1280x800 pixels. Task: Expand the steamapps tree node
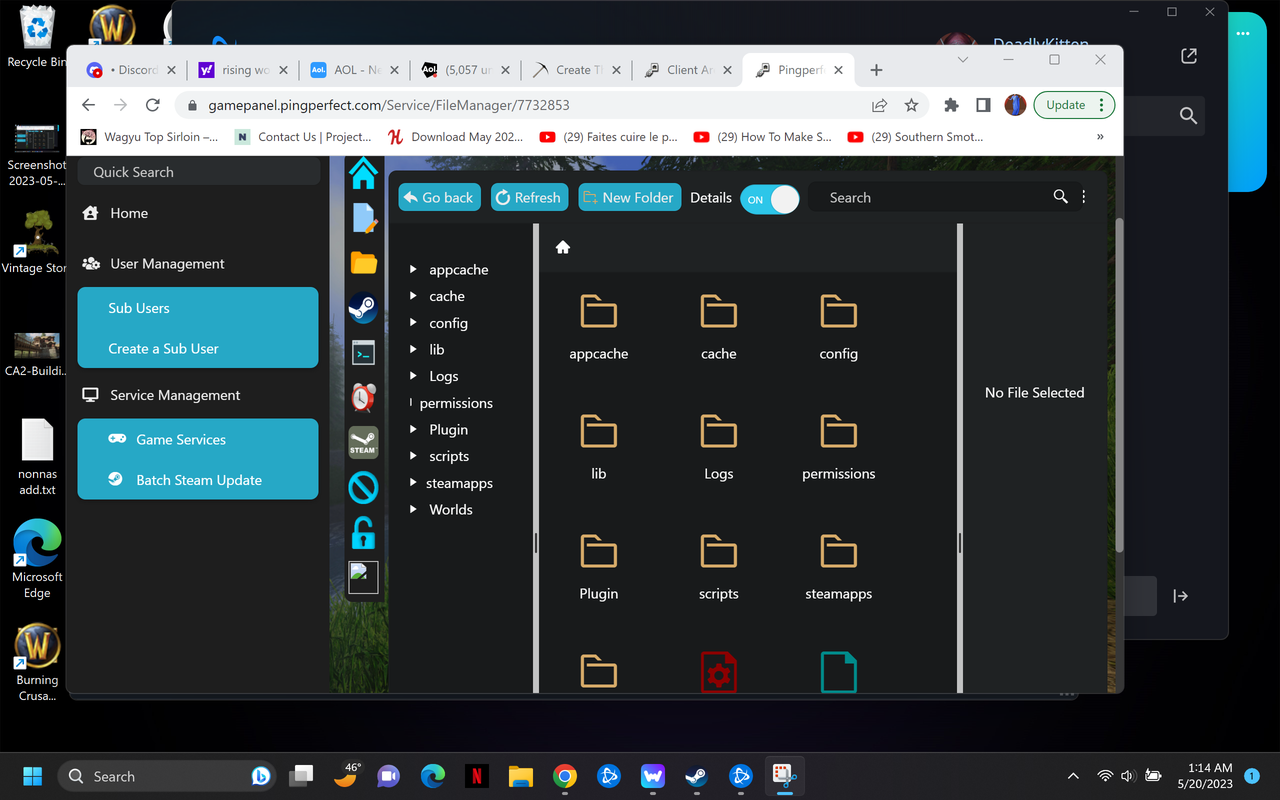point(413,483)
